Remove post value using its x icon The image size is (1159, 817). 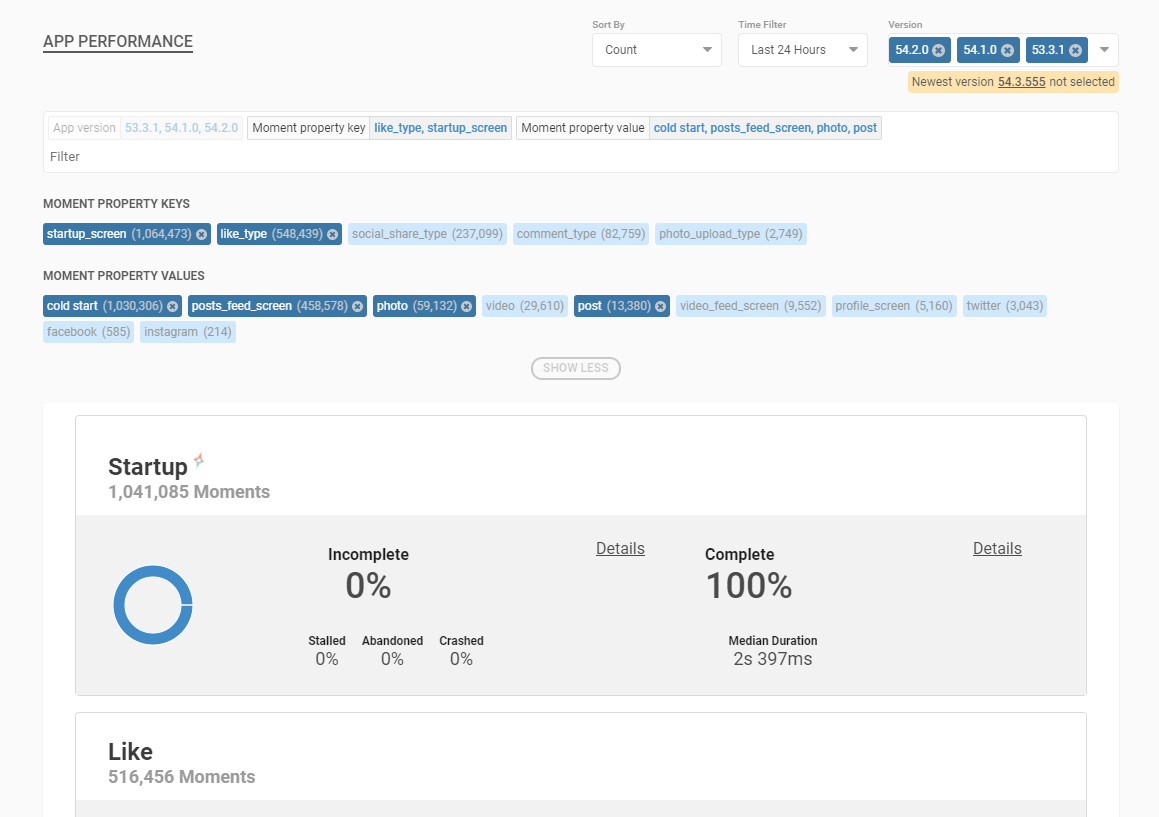[660, 306]
